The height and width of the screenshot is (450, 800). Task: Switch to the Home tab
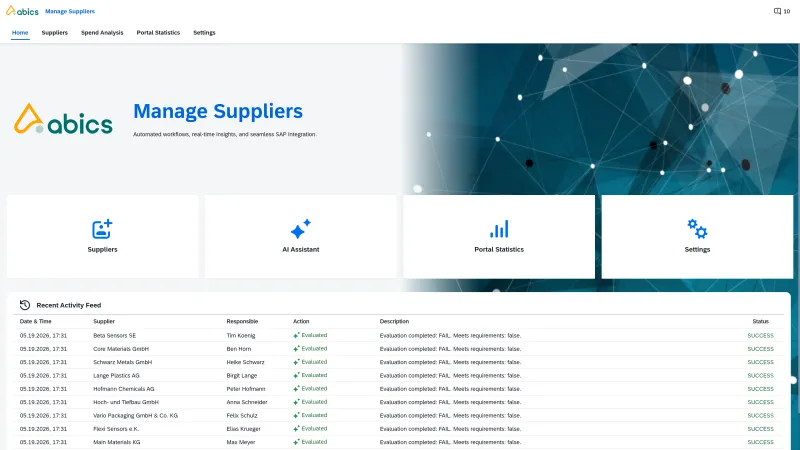click(20, 33)
